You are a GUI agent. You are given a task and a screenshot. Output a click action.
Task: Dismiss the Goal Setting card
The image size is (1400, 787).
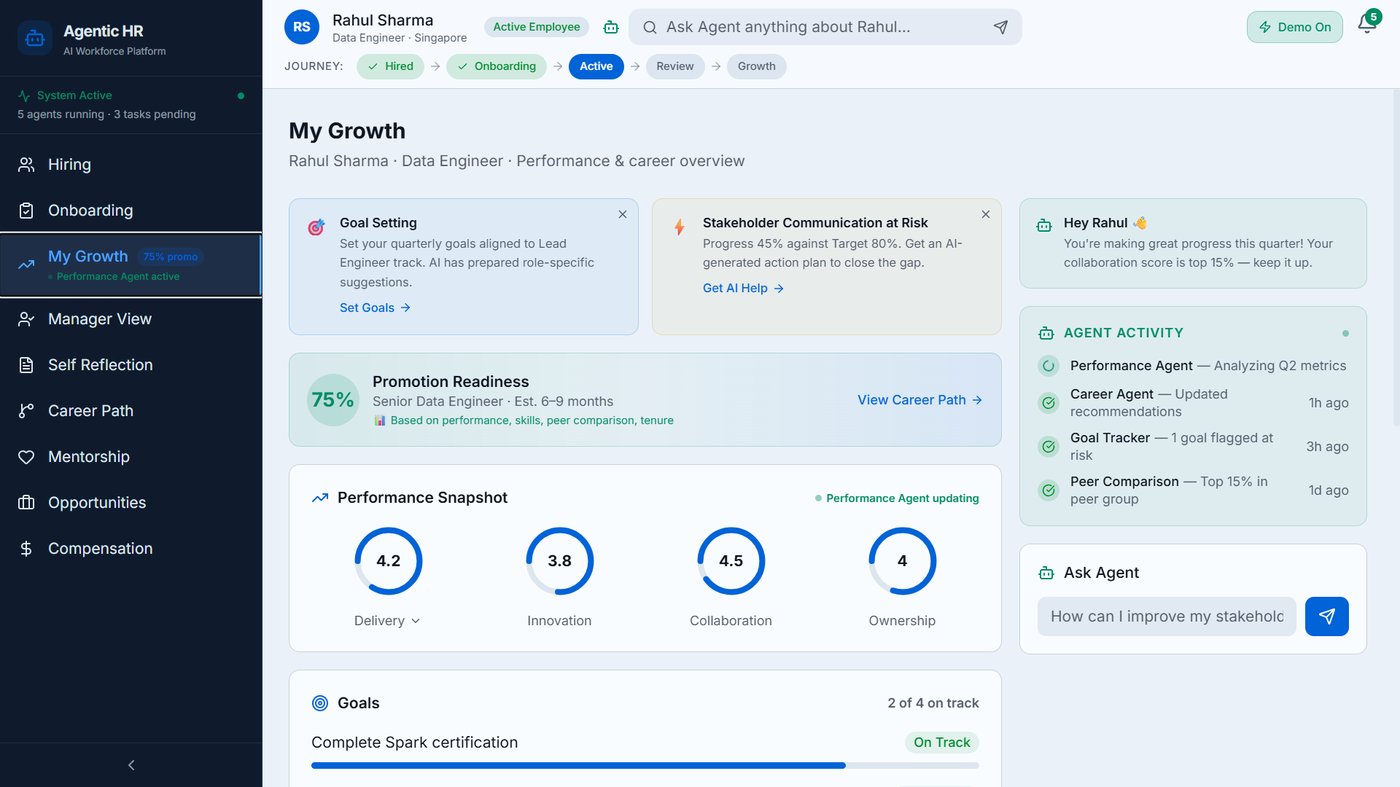622,214
